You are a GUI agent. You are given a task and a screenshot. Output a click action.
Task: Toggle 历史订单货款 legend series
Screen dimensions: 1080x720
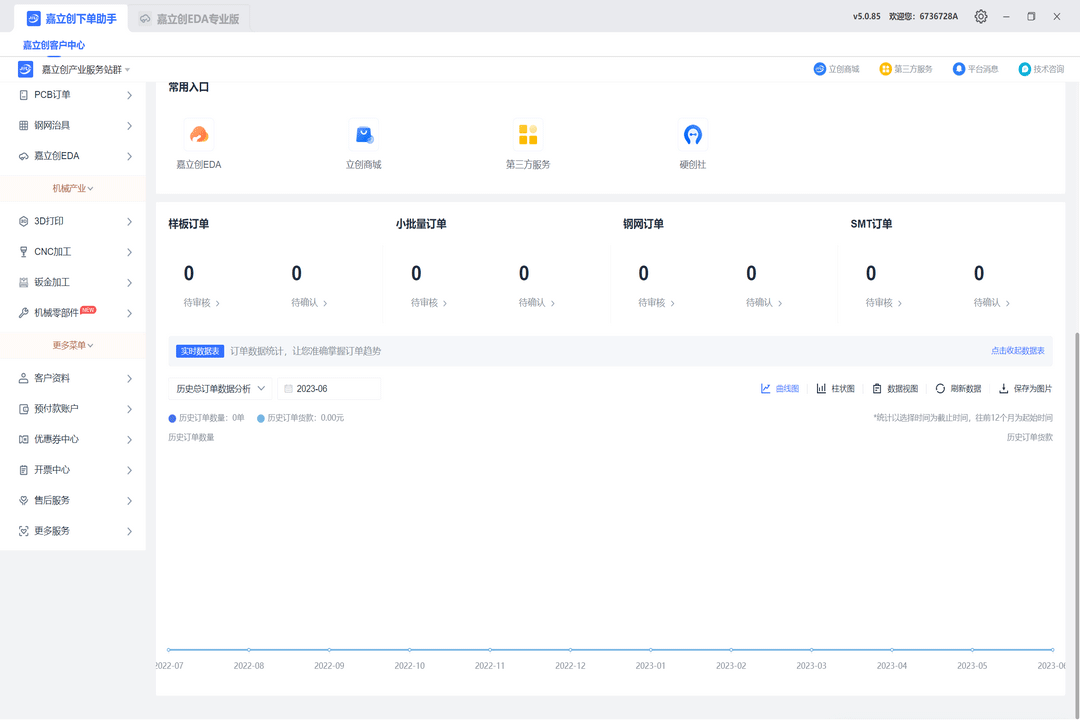pyautogui.click(x=300, y=418)
